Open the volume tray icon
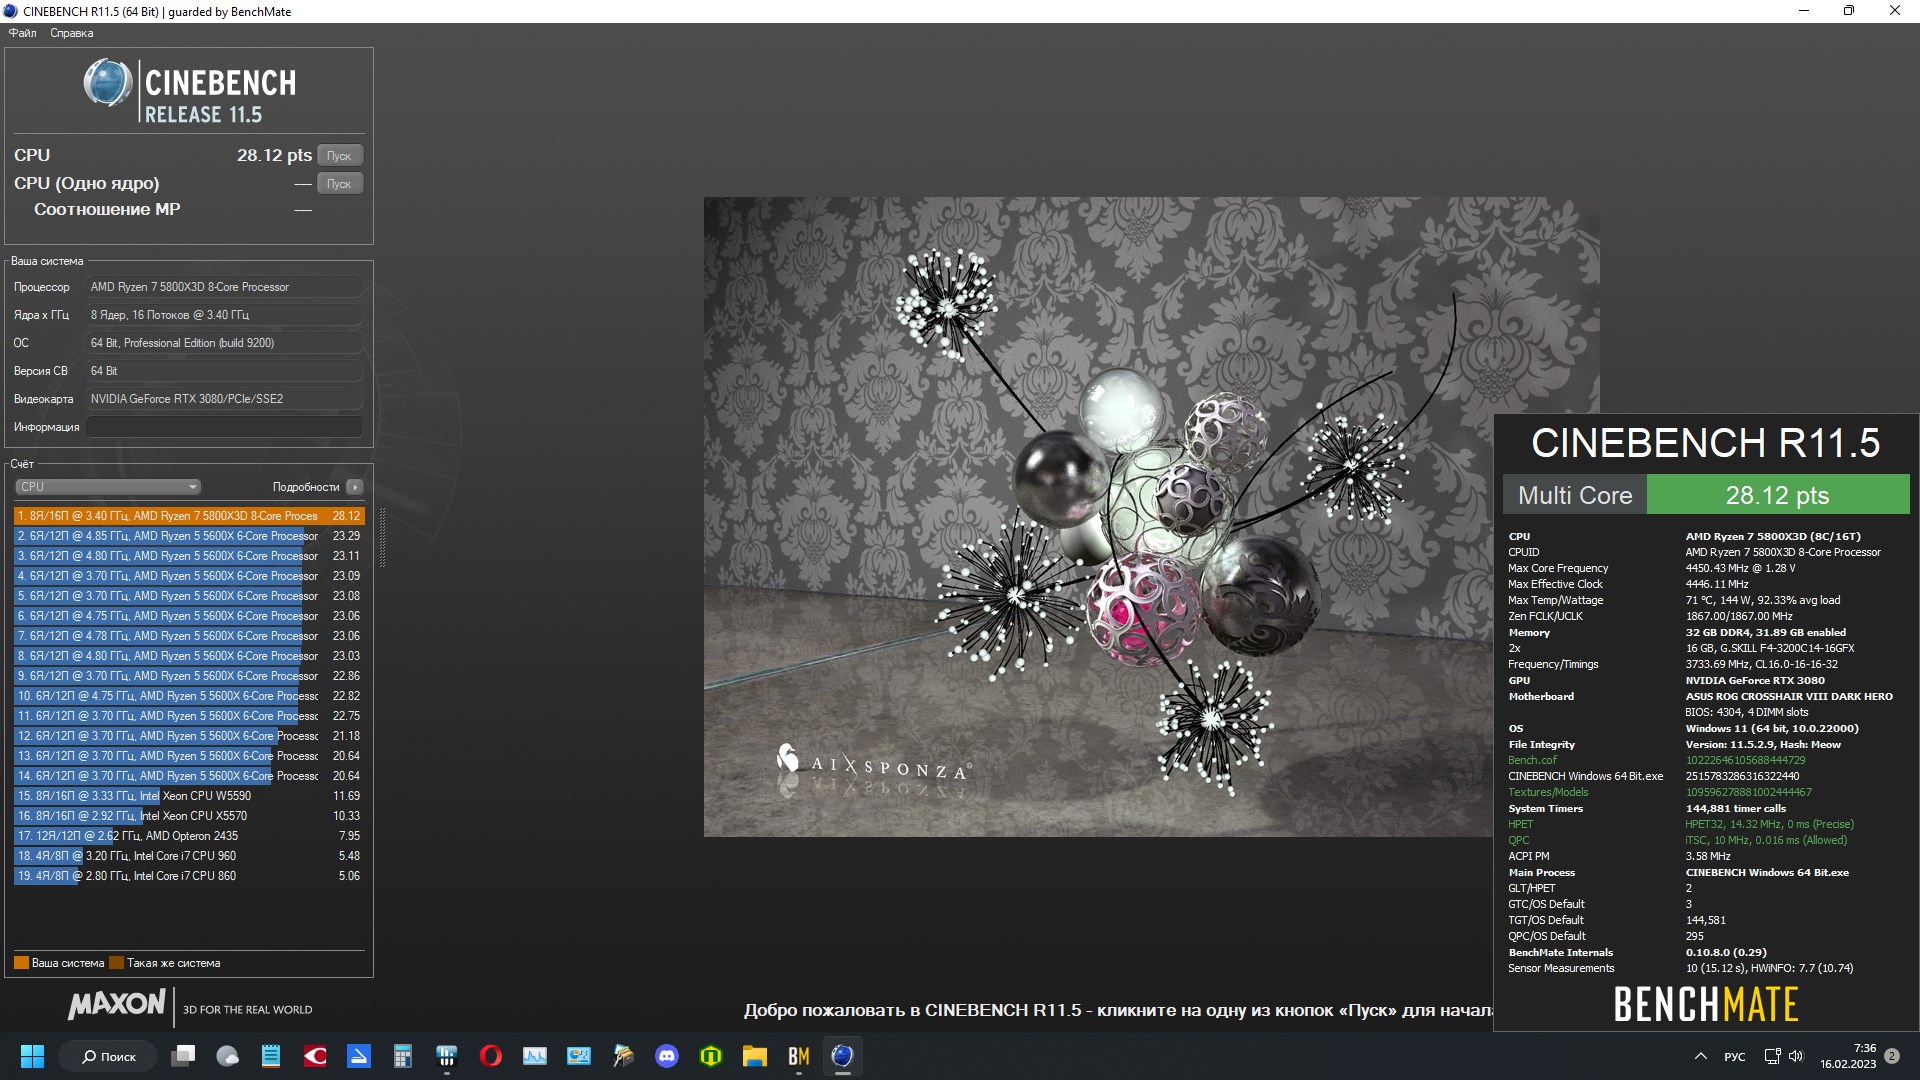Viewport: 1920px width, 1080px height. 1796,1056
